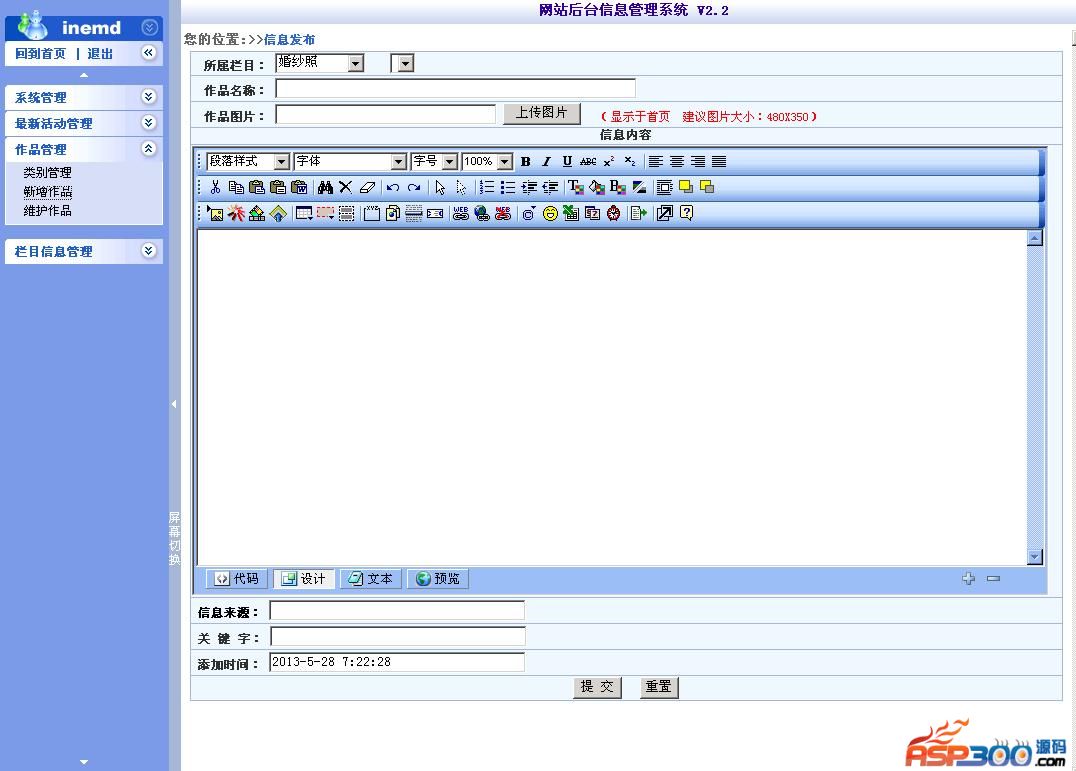This screenshot has height=771, width=1076.
Task: Switch to 预览 preview tab
Action: pos(438,579)
